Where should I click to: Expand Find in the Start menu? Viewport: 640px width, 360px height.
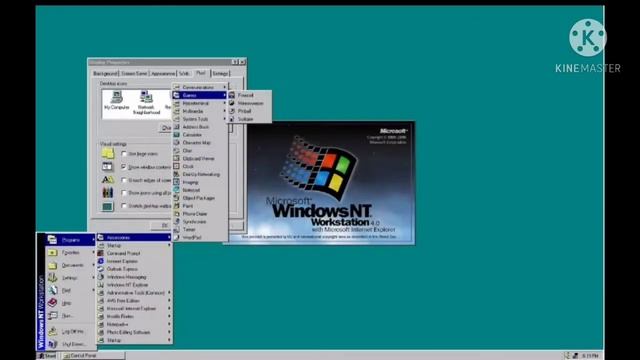(70, 291)
